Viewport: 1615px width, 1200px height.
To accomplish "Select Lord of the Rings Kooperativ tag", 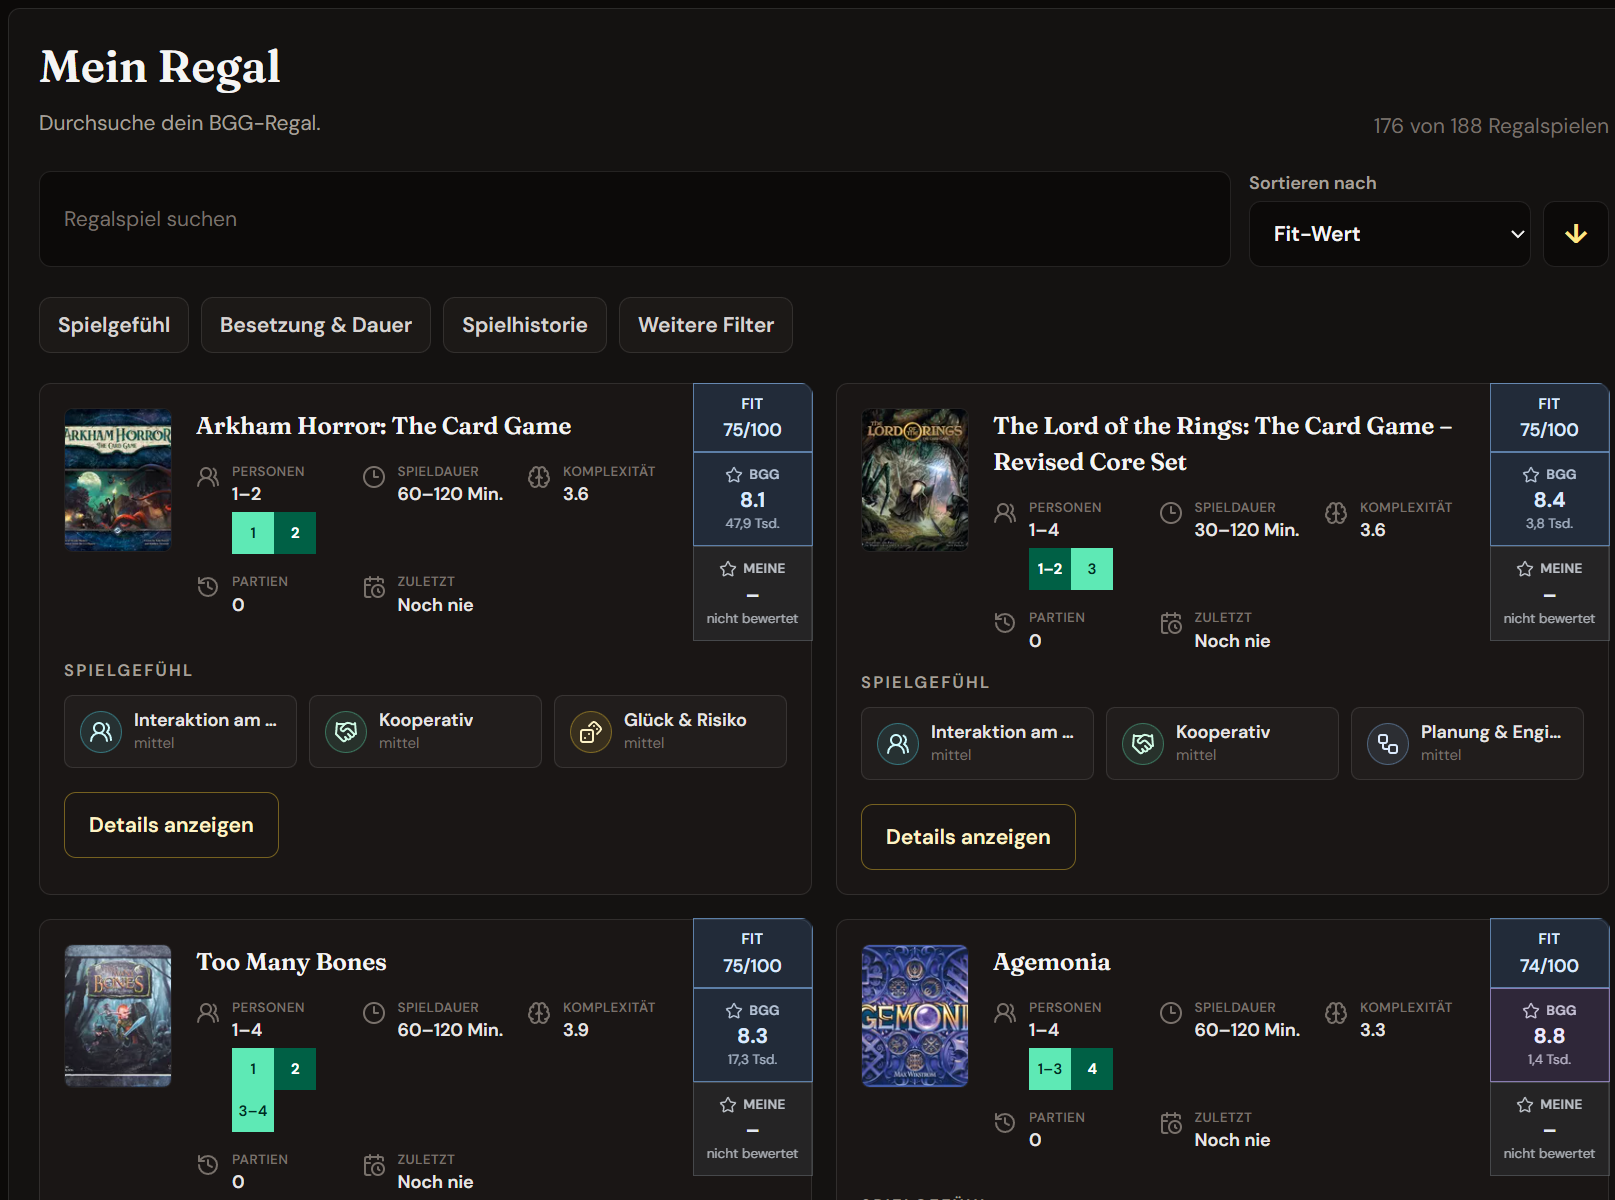I will 1222,744.
